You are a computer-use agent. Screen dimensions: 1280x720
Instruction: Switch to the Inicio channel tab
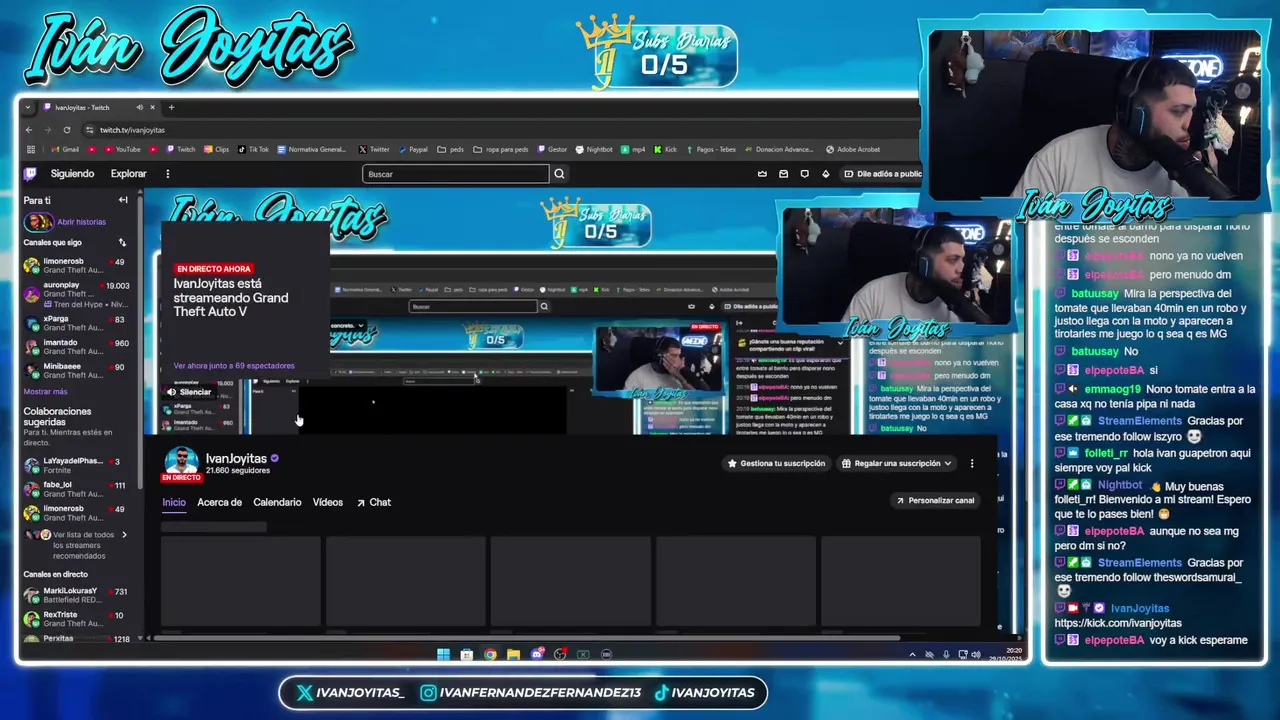coord(174,502)
